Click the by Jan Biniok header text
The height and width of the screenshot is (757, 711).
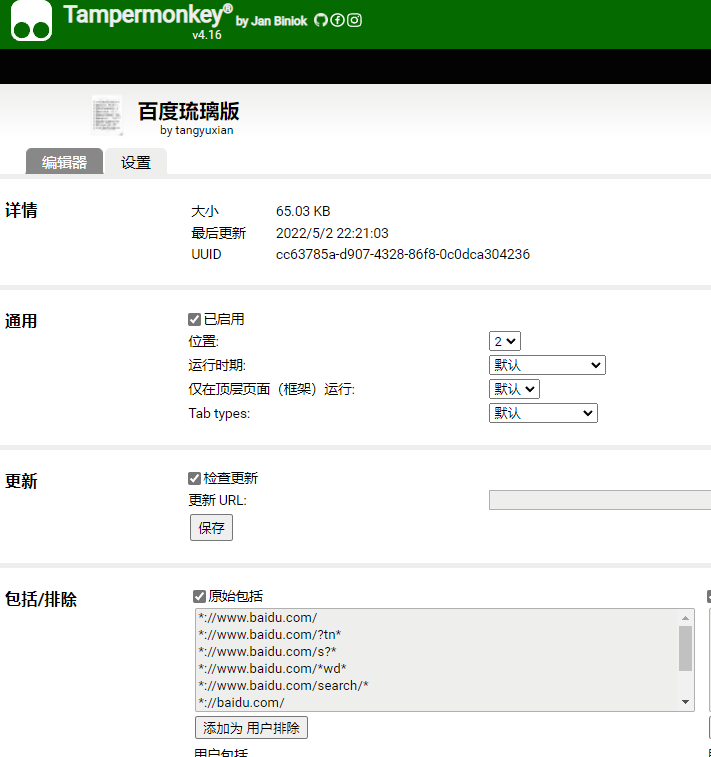[271, 21]
